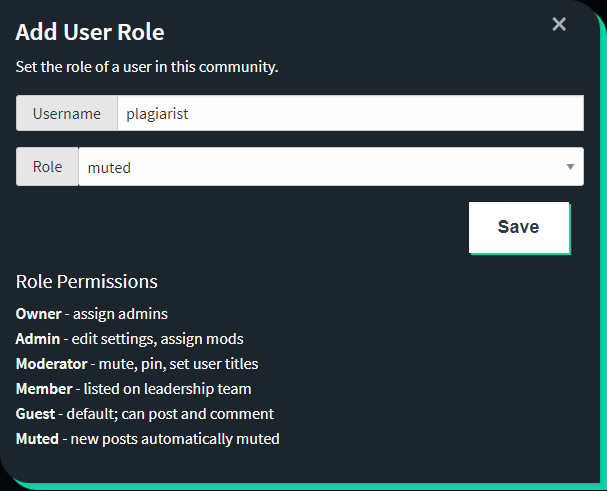Click the Role dropdown arrow
The image size is (607, 491).
click(x=570, y=167)
